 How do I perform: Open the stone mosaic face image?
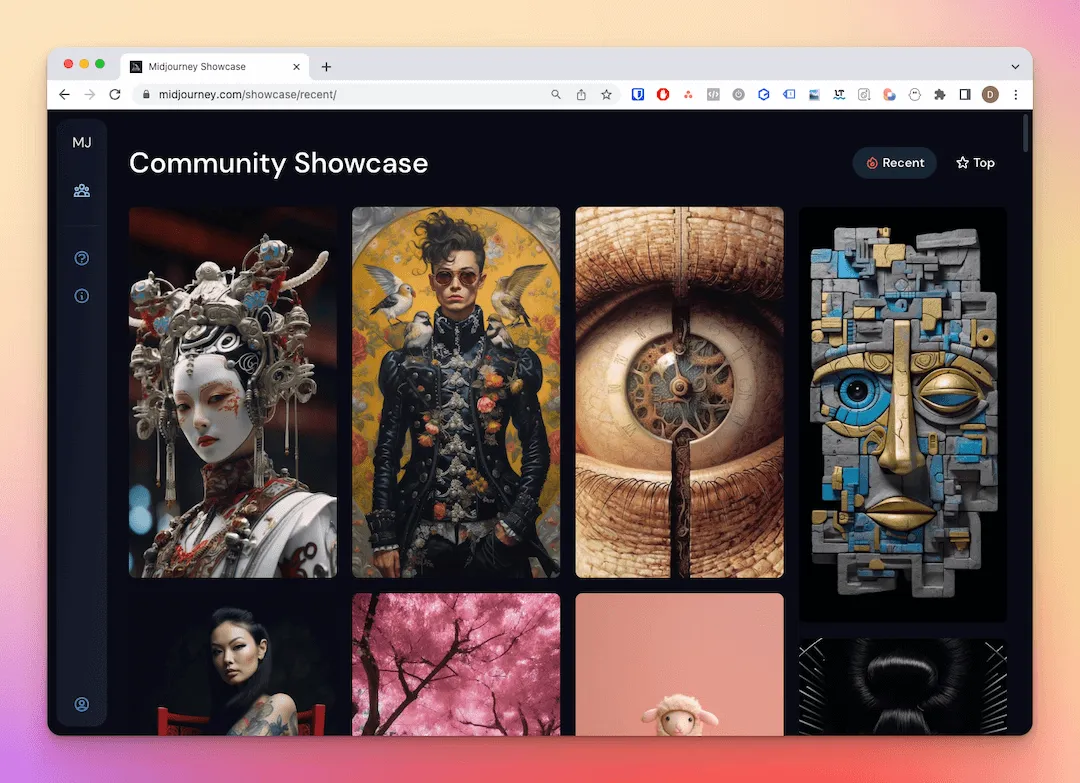pyautogui.click(x=902, y=415)
